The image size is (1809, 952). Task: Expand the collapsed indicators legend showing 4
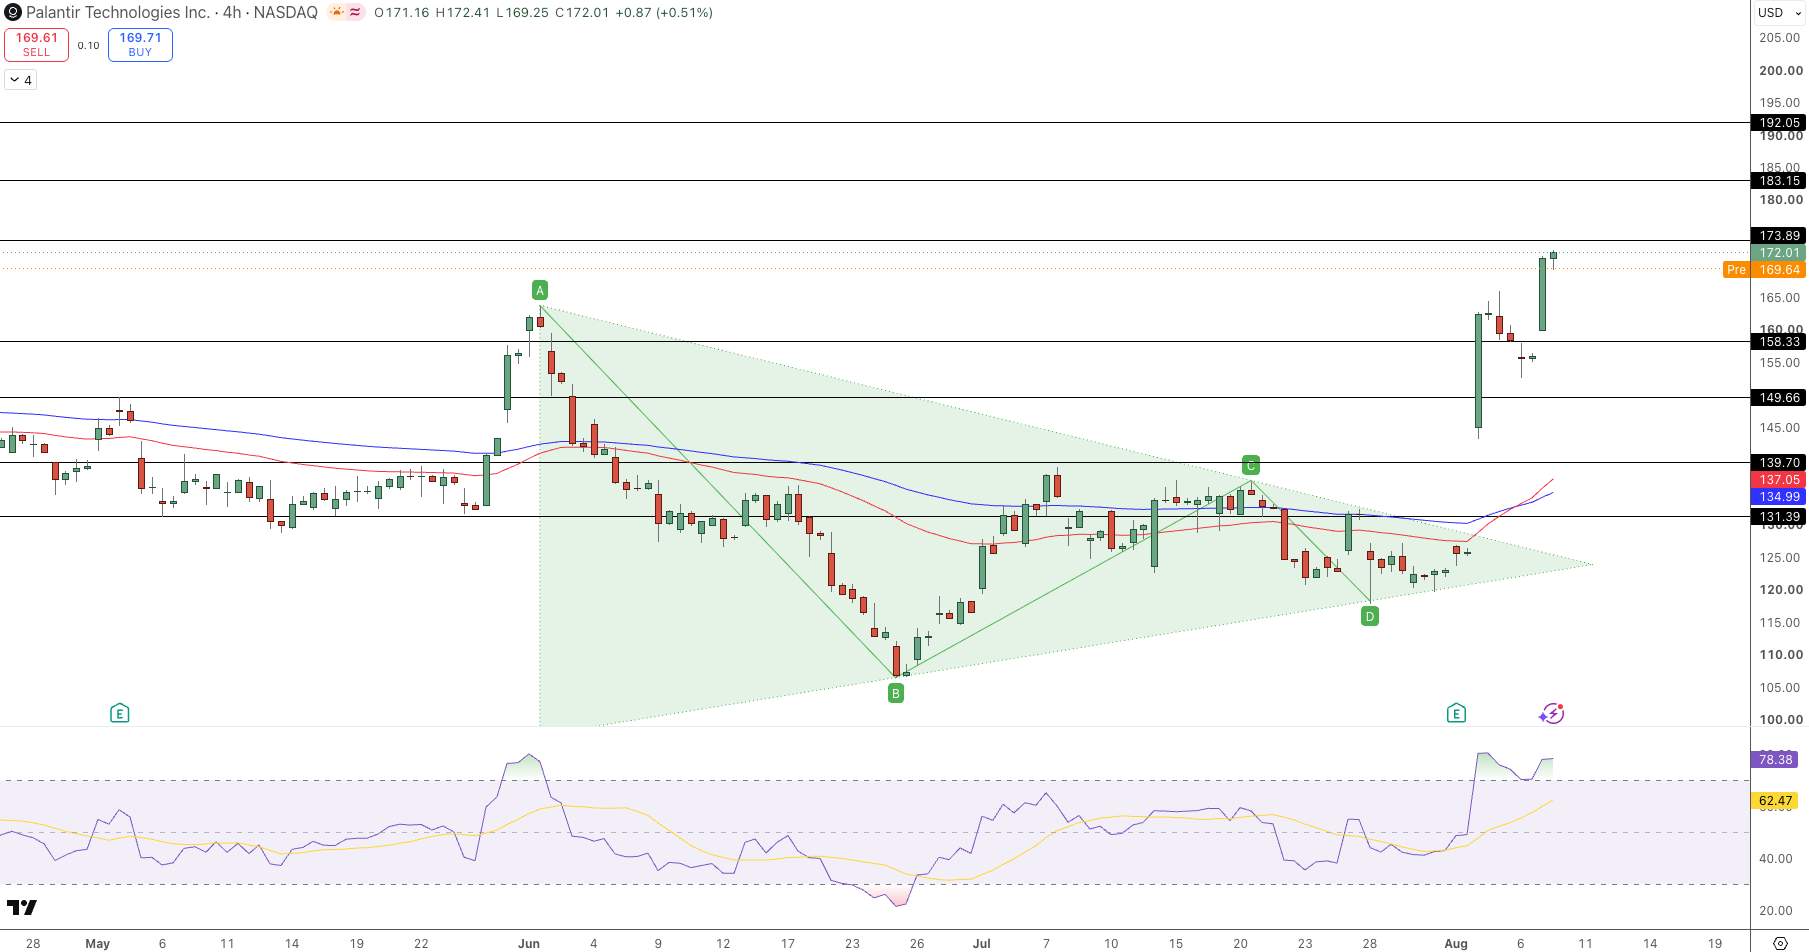pyautogui.click(x=21, y=80)
